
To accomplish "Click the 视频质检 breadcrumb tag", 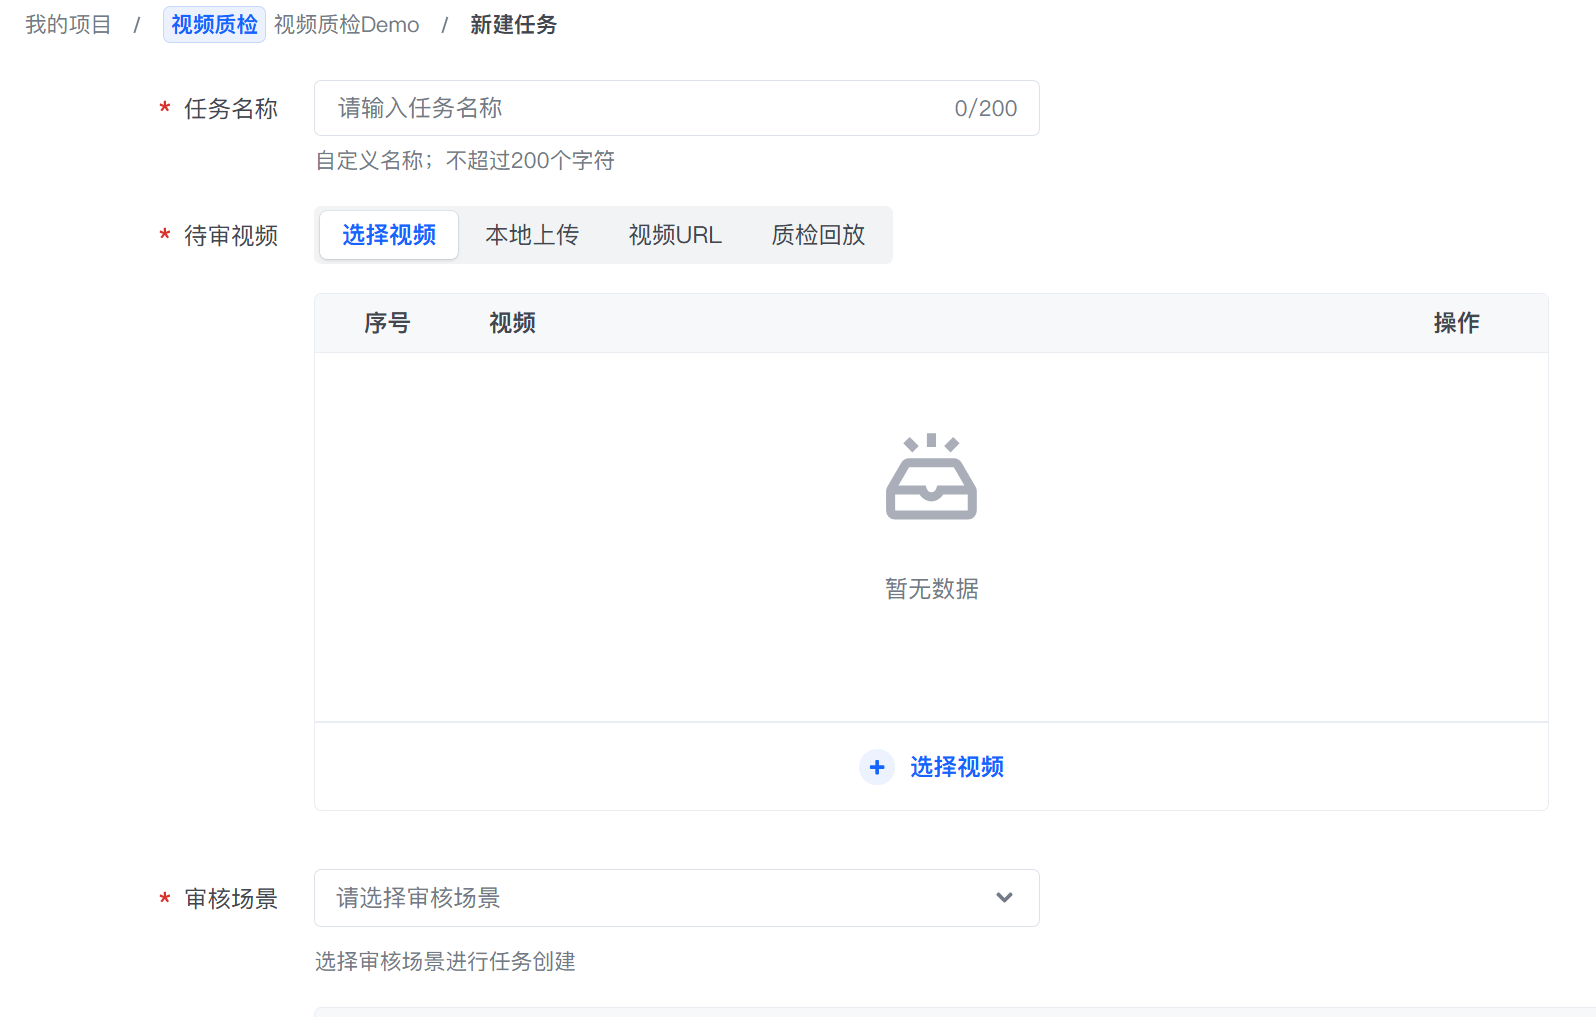I will pyautogui.click(x=214, y=24).
